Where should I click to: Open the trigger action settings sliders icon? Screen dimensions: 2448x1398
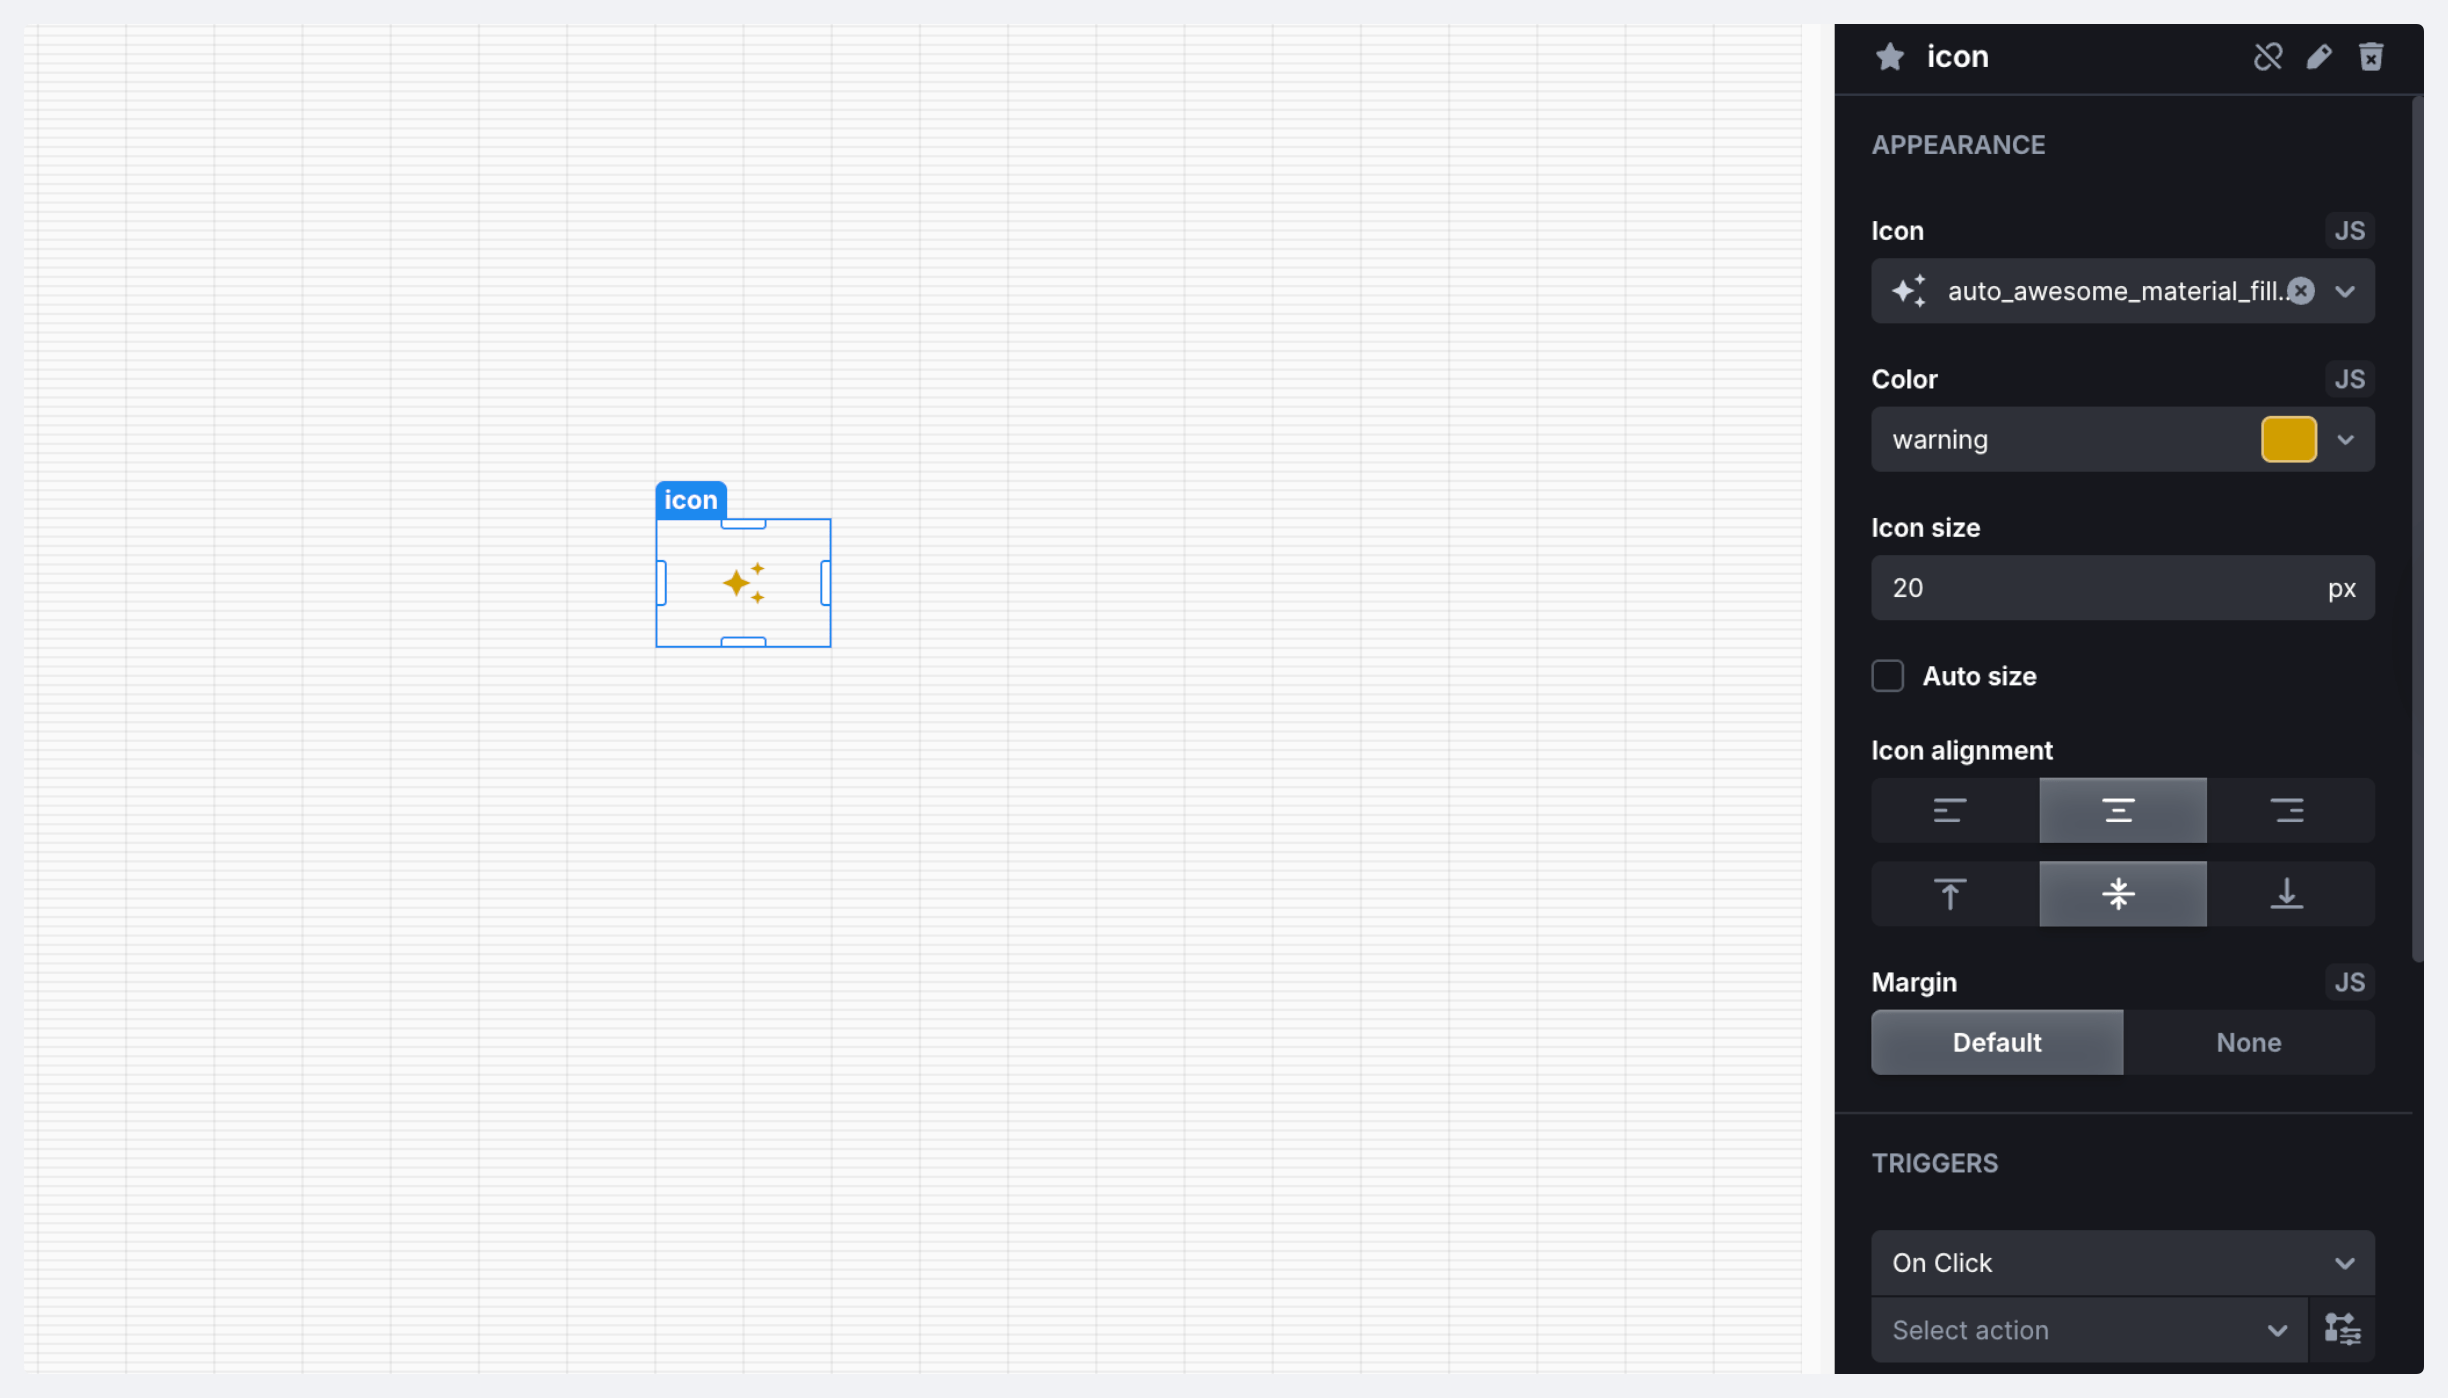pyautogui.click(x=2342, y=1330)
